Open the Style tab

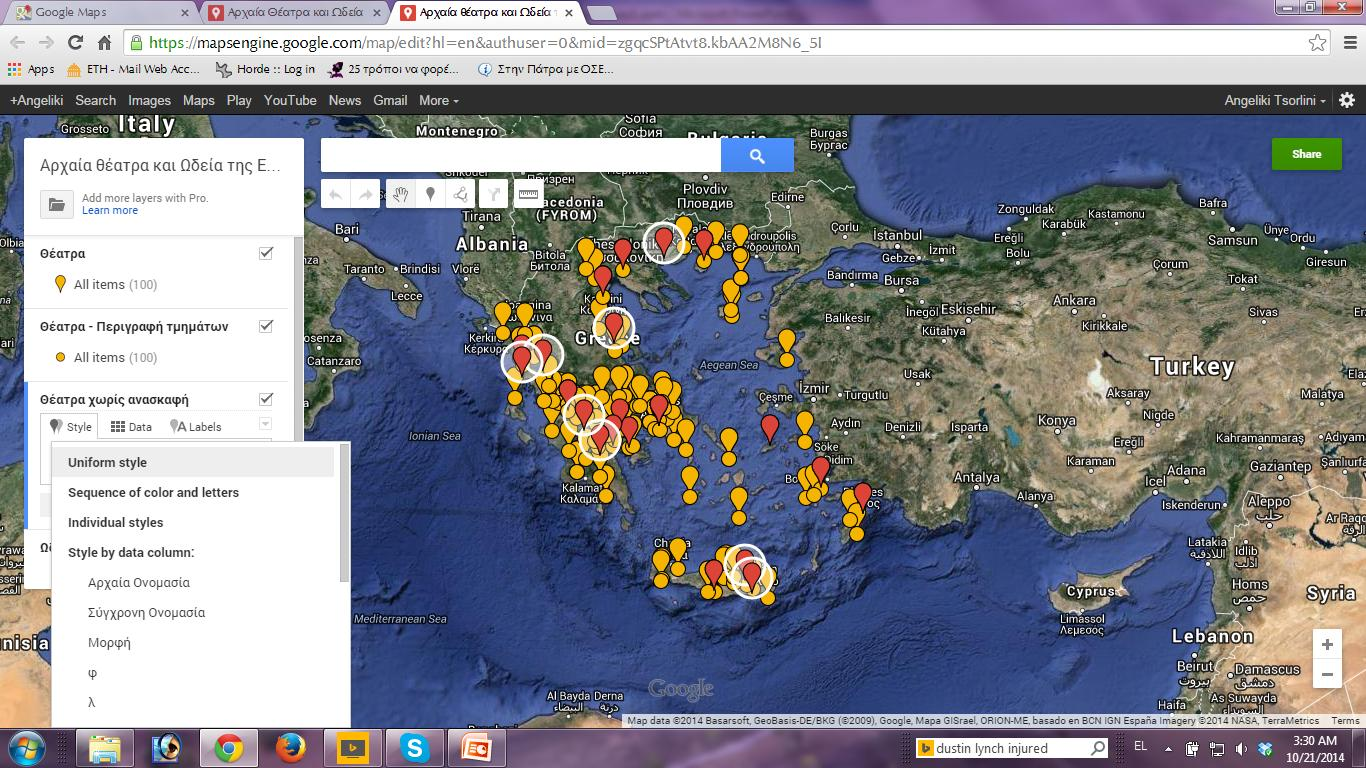(x=71, y=426)
